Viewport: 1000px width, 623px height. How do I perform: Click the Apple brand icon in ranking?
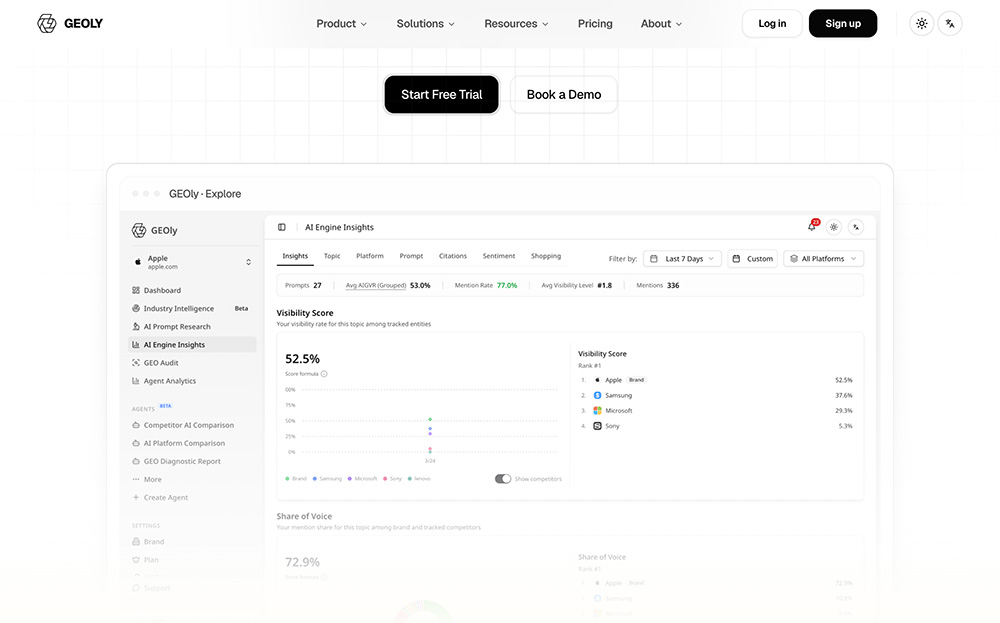point(598,380)
